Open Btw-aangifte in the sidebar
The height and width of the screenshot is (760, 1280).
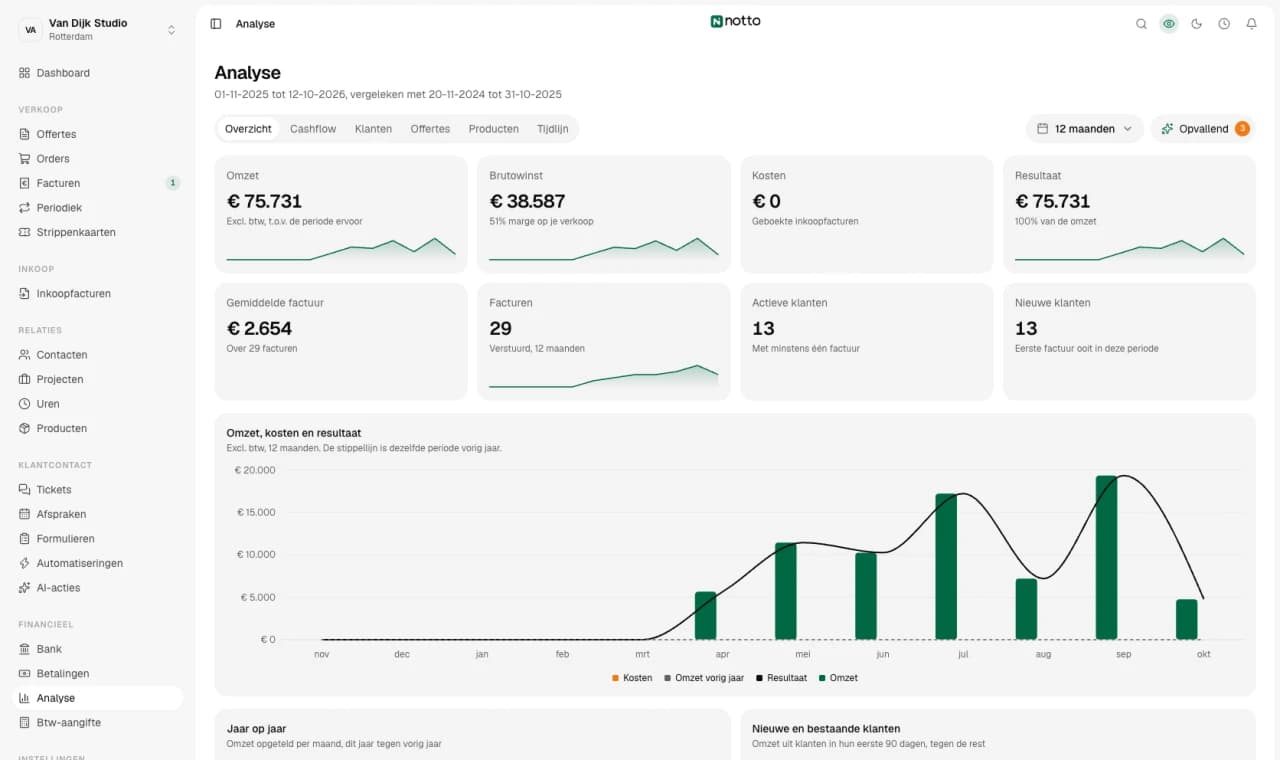coord(98,723)
